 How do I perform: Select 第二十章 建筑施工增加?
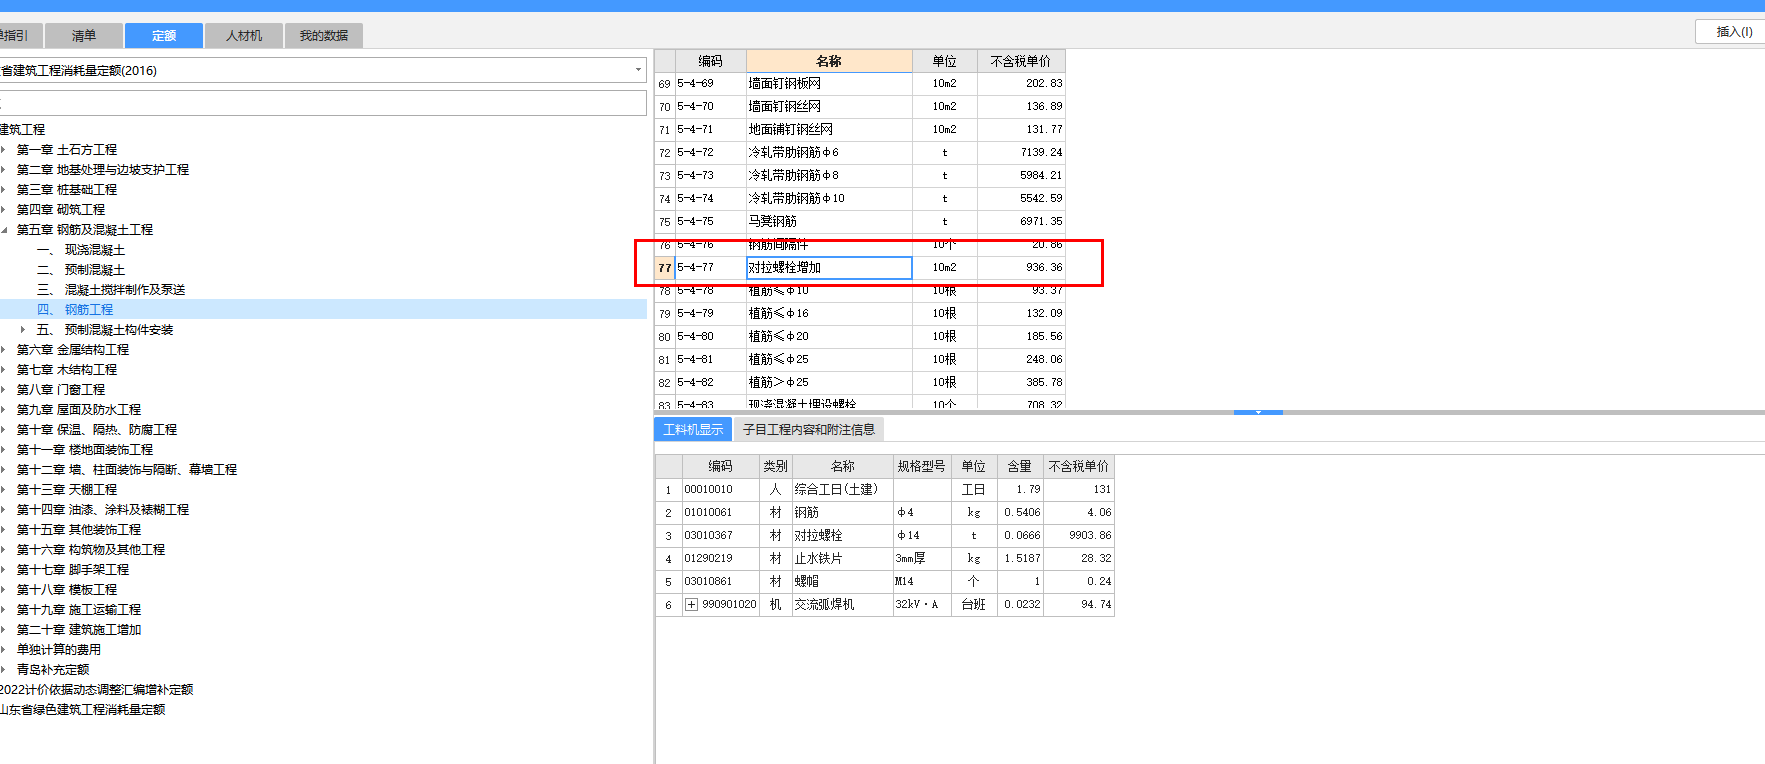(79, 630)
